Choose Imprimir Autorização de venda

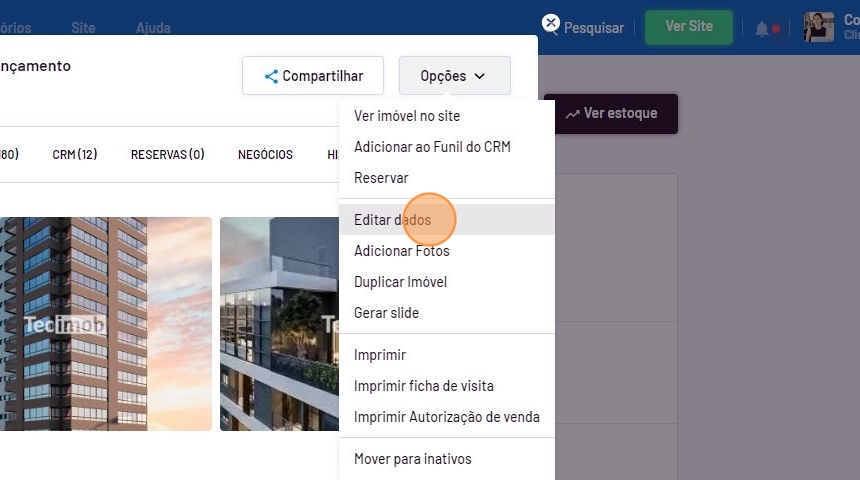446,417
